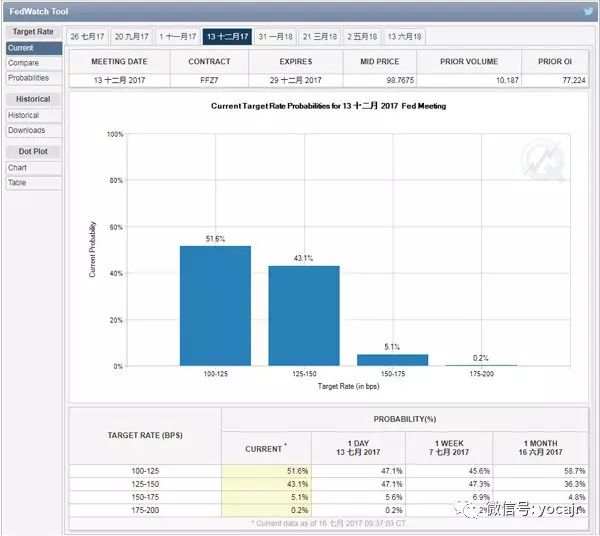Open the Dot Plot Chart item
This screenshot has width=600, height=536.
click(34, 168)
